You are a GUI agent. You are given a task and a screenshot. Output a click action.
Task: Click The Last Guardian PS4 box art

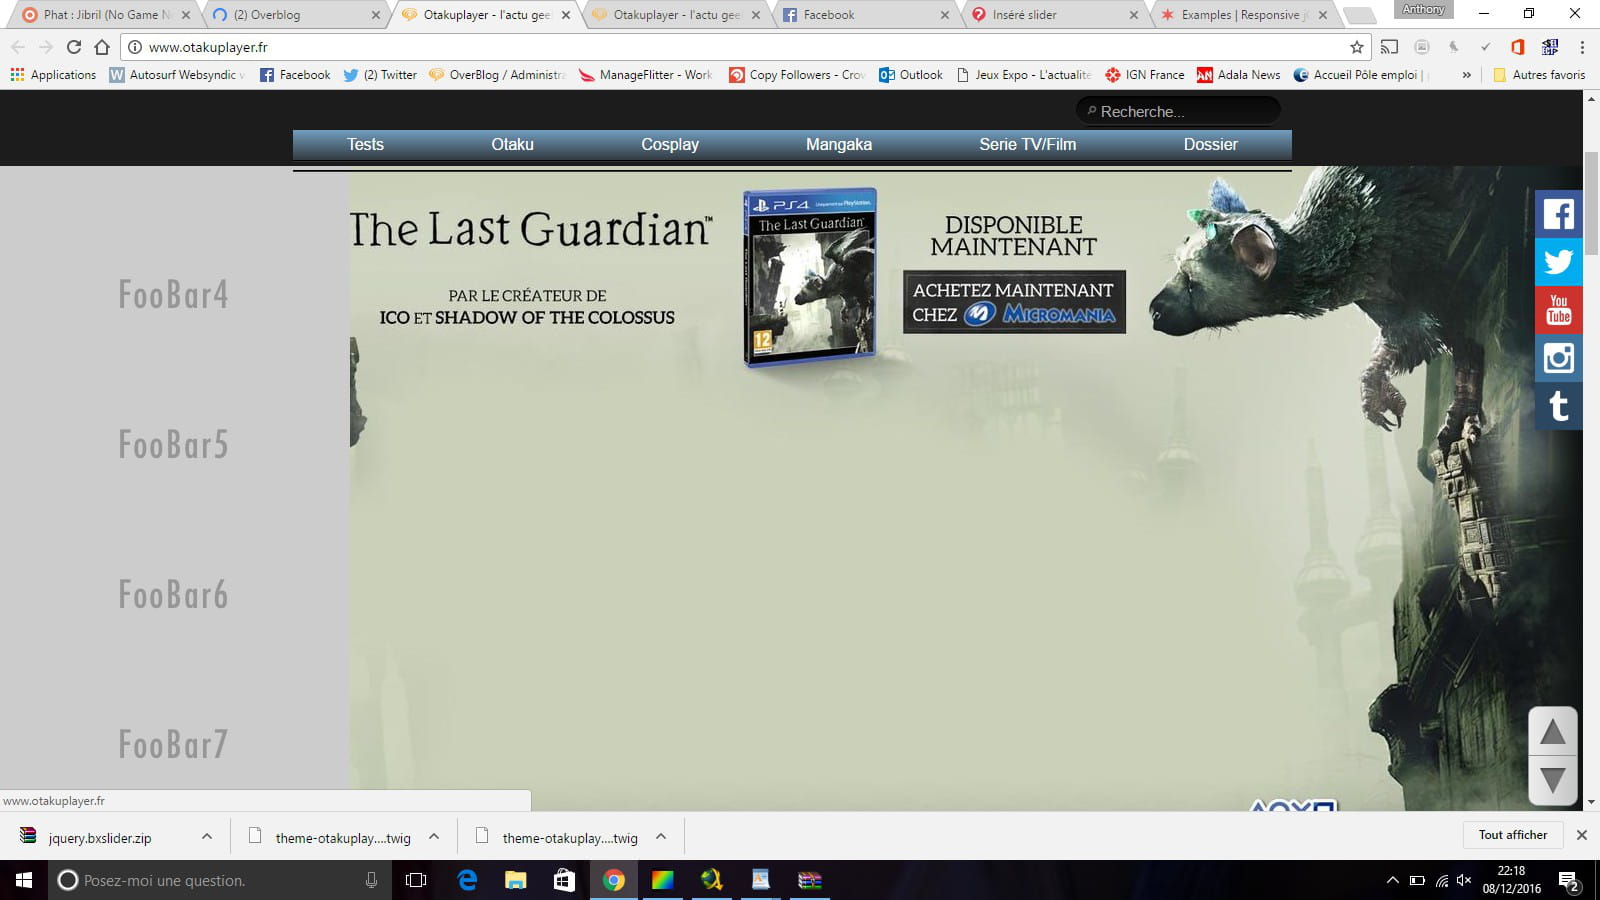click(810, 277)
